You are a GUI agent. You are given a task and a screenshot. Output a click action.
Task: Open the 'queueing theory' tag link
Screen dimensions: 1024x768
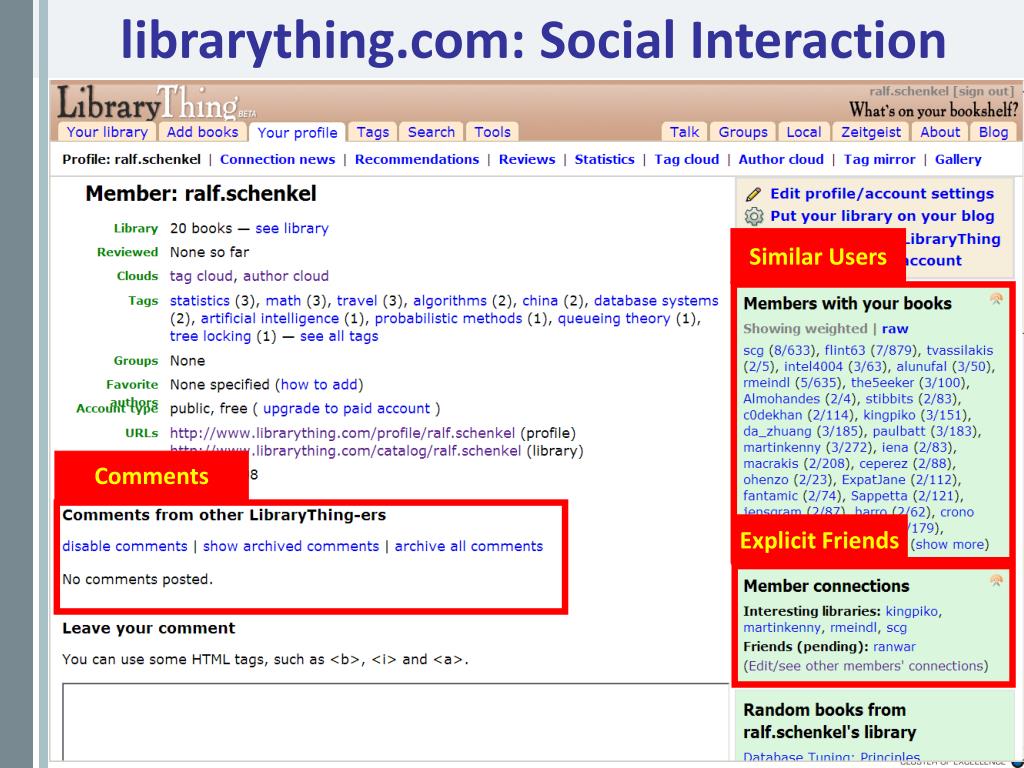click(x=614, y=319)
